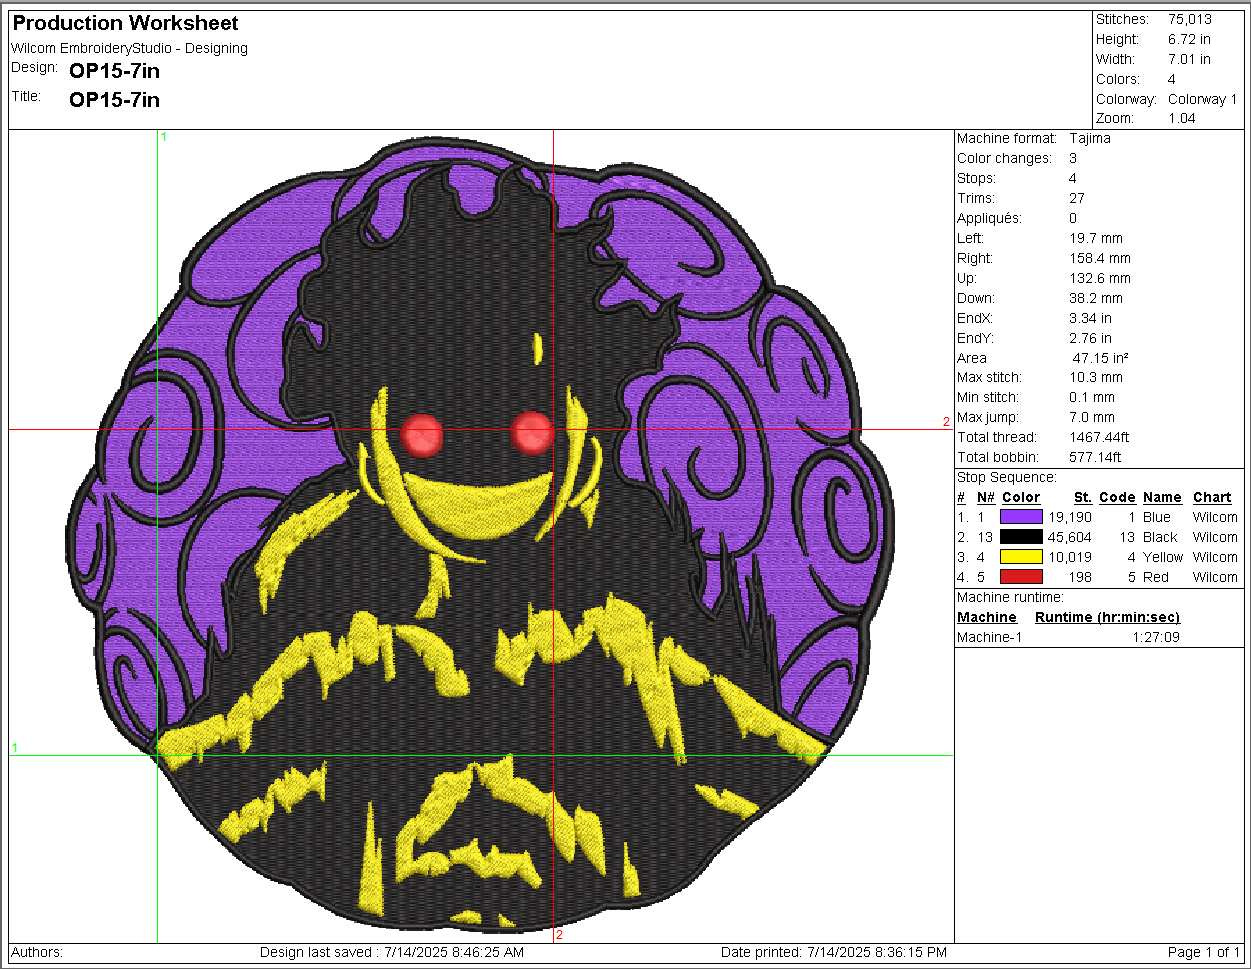Viewport: 1251px width, 969px height.
Task: Click the color name "Black"
Action: [1161, 537]
